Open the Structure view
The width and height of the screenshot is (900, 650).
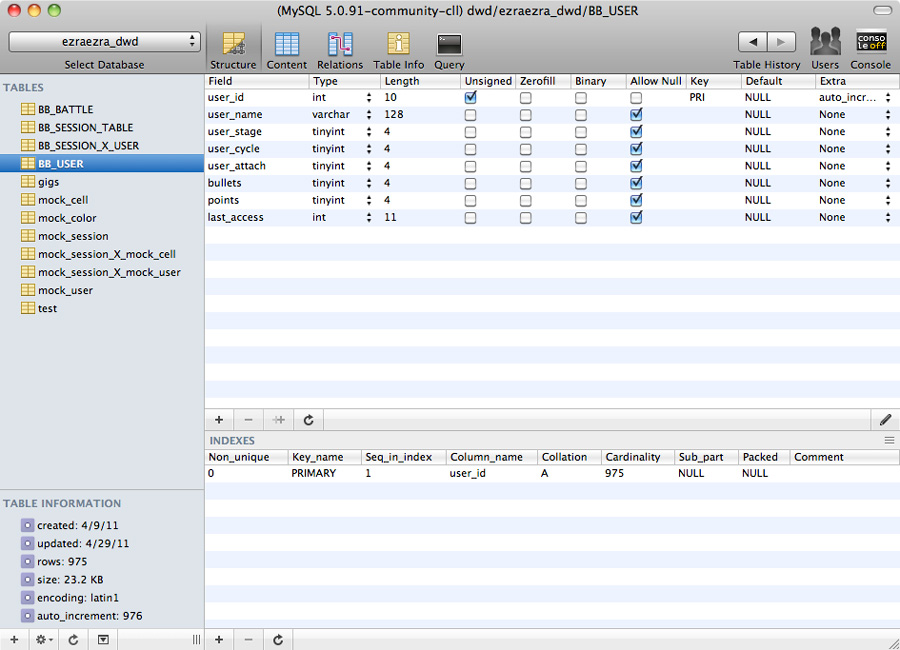233,50
